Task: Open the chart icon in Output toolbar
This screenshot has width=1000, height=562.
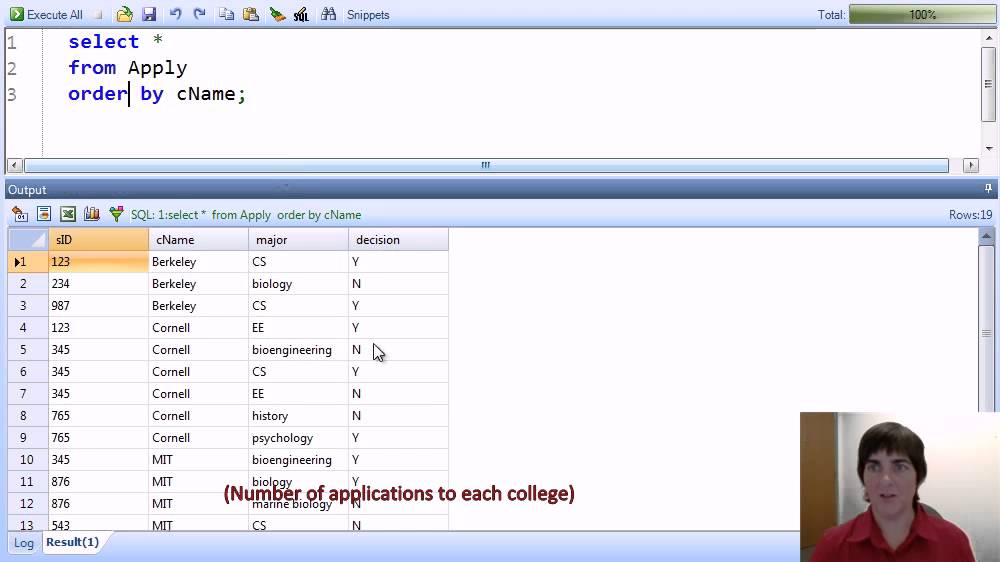Action: [x=92, y=214]
